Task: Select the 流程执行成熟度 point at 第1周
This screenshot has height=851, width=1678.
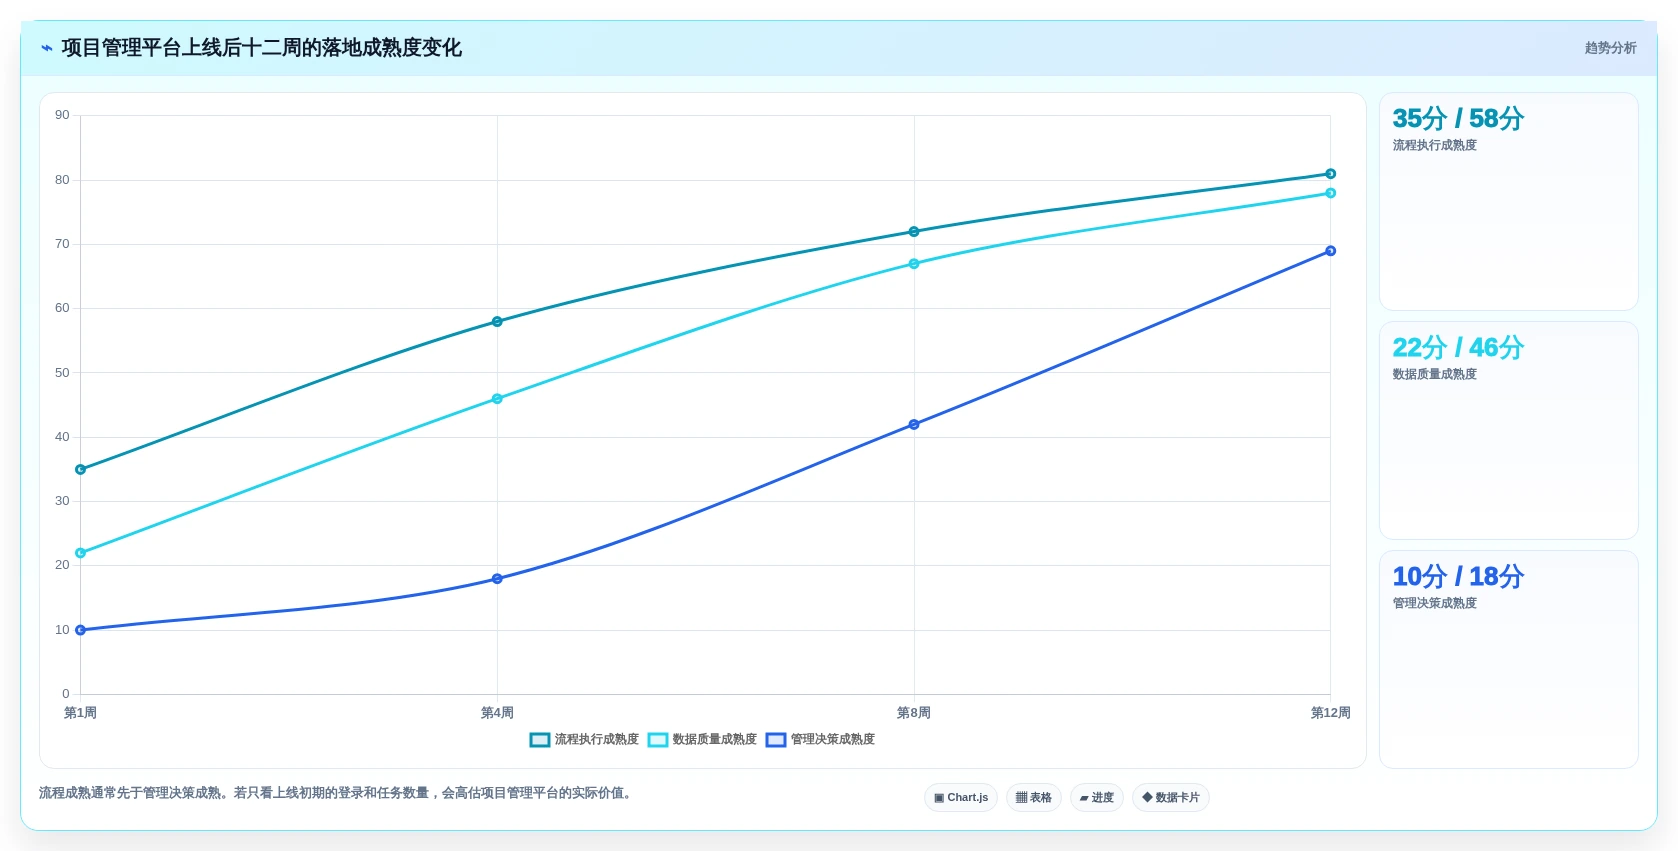Action: click(81, 469)
